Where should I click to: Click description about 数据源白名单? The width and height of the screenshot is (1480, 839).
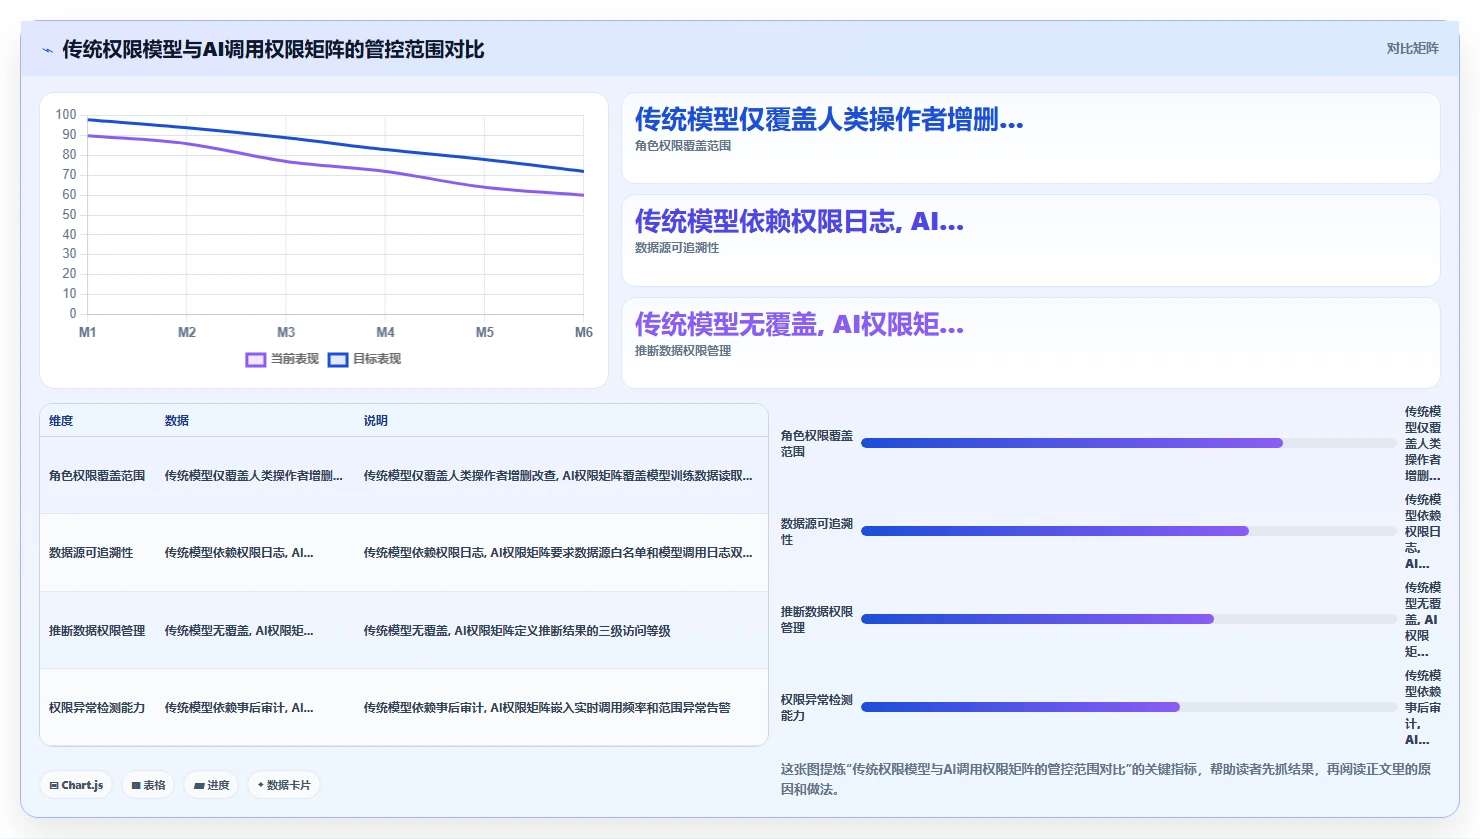click(x=558, y=553)
